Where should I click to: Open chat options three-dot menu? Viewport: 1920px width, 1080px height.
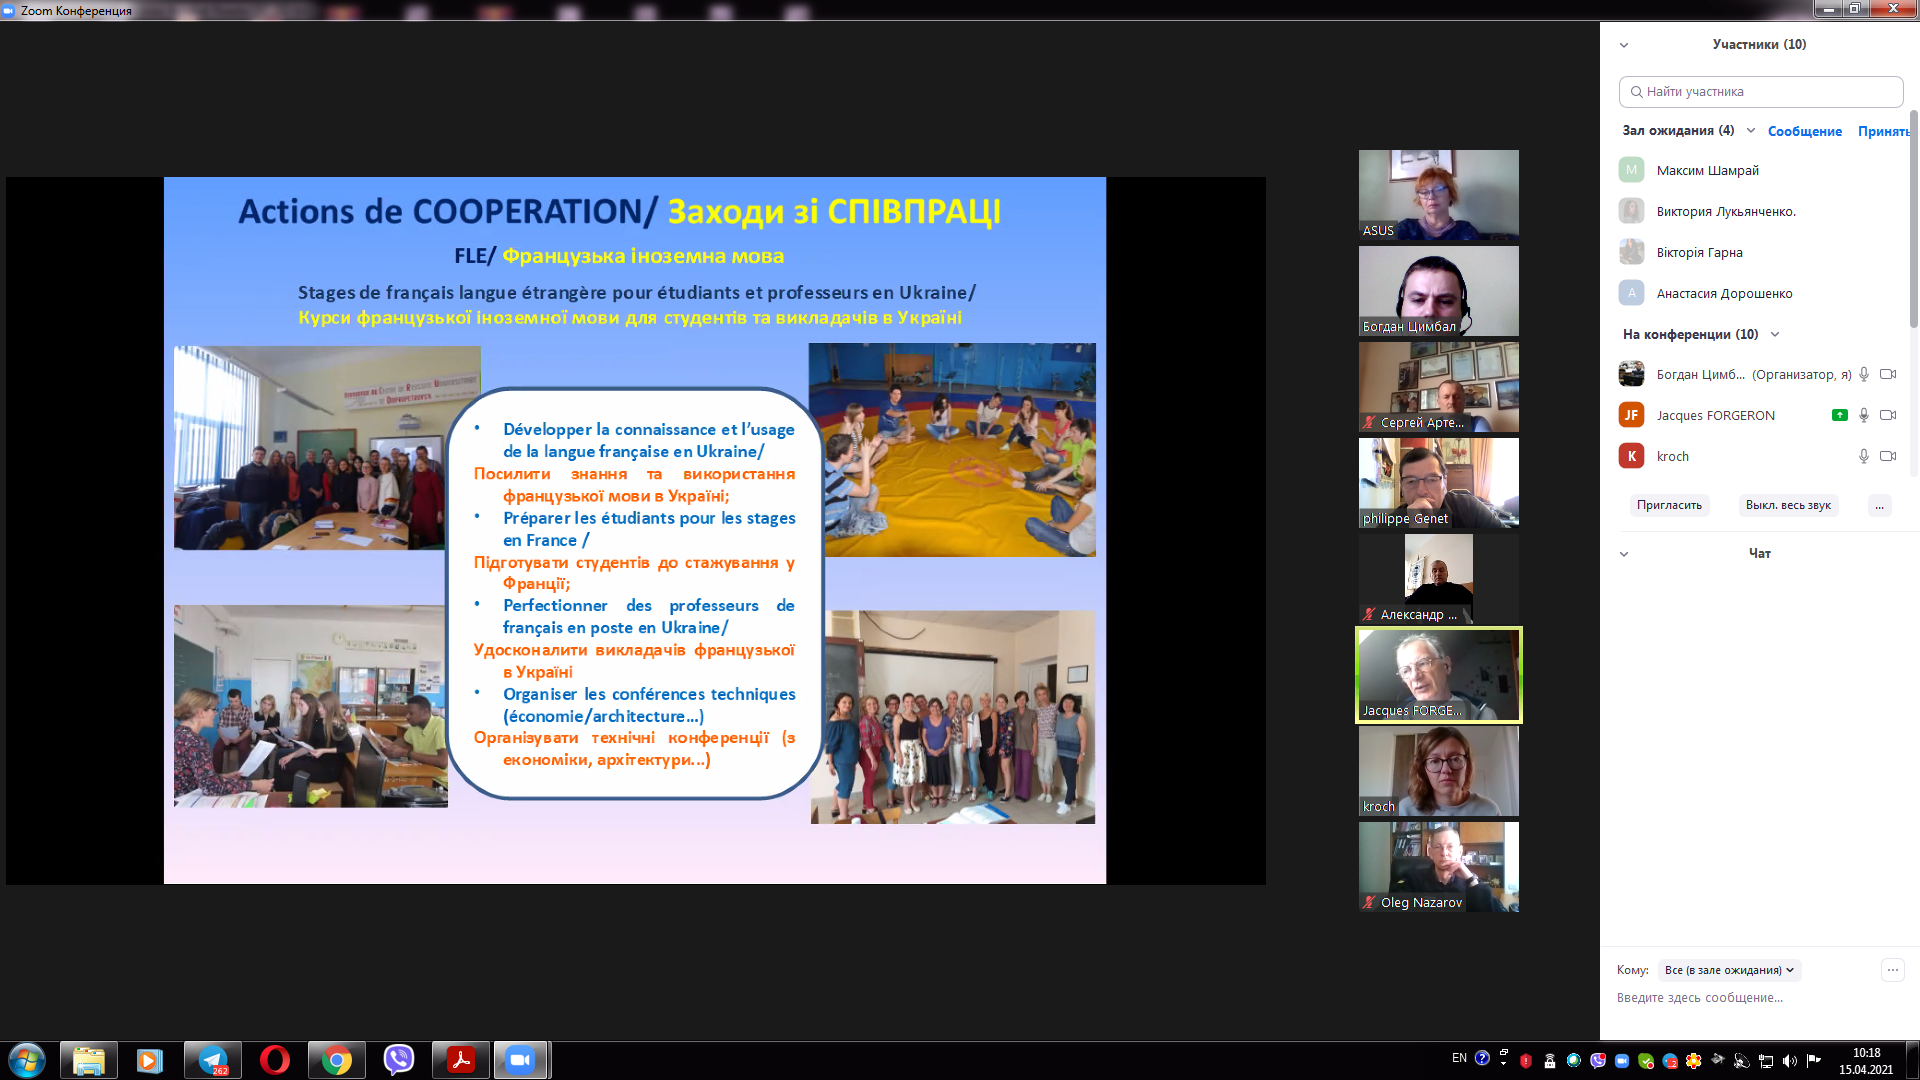(x=1892, y=970)
